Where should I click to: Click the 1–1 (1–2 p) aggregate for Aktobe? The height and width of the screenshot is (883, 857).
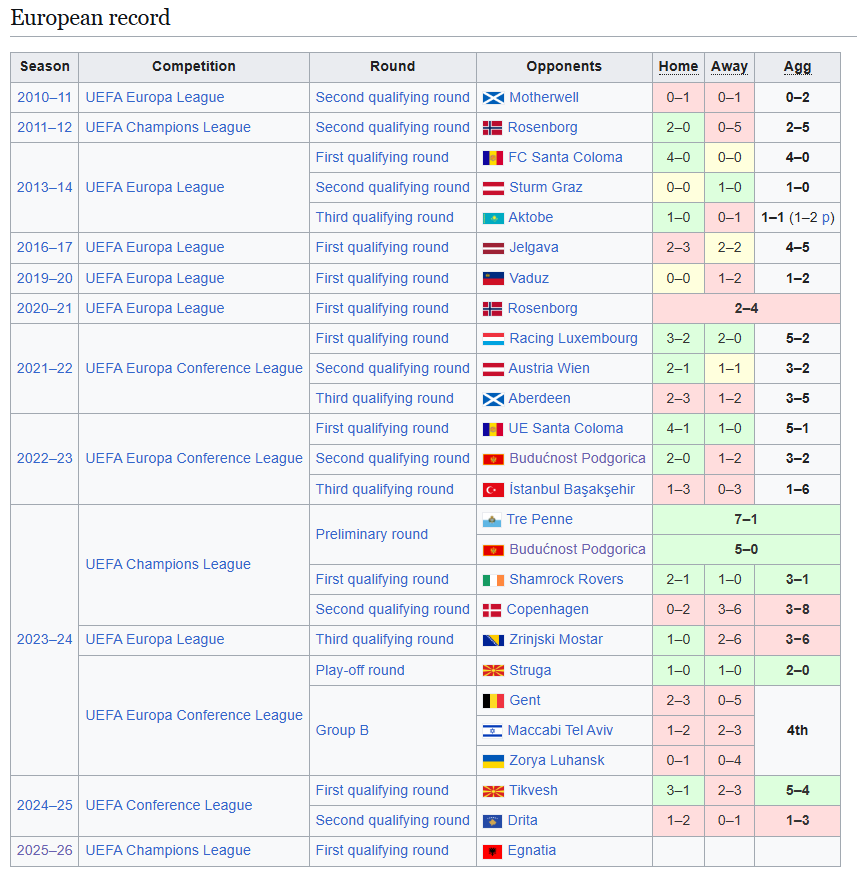(x=797, y=217)
